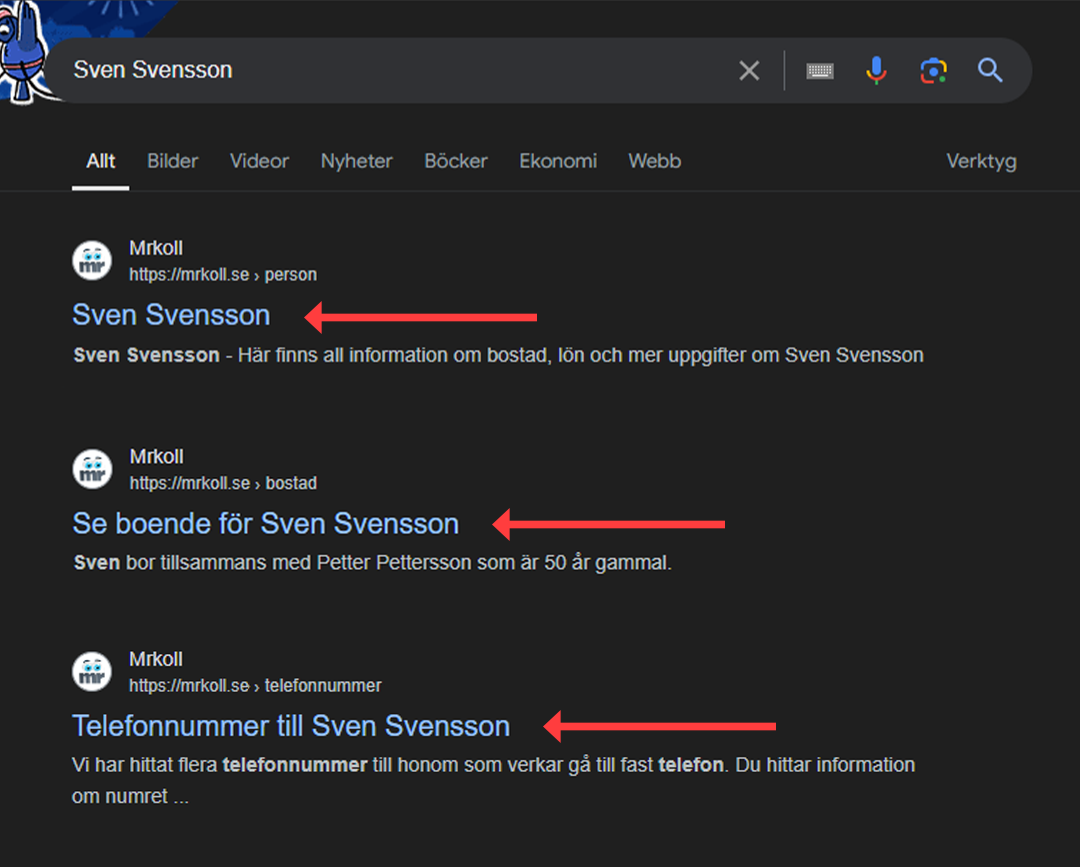This screenshot has width=1080, height=867.
Task: Click the magnifying glass search icon
Action: (990, 70)
